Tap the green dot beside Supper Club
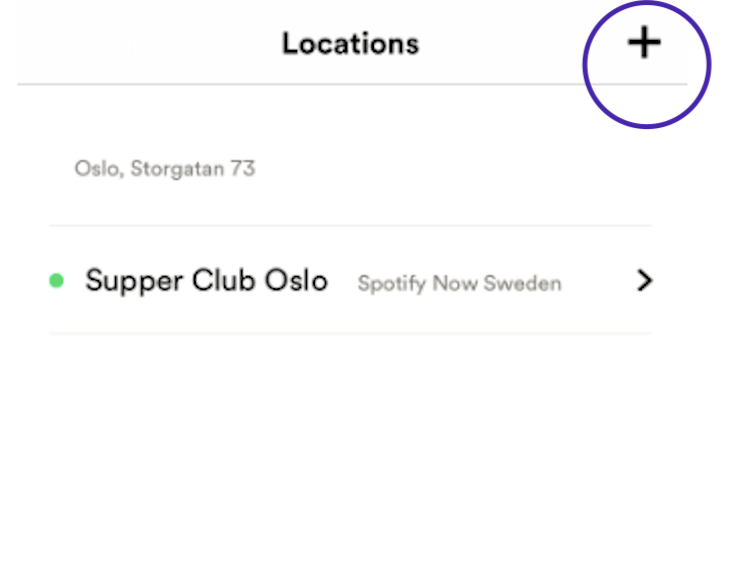The height and width of the screenshot is (578, 752). (x=56, y=281)
